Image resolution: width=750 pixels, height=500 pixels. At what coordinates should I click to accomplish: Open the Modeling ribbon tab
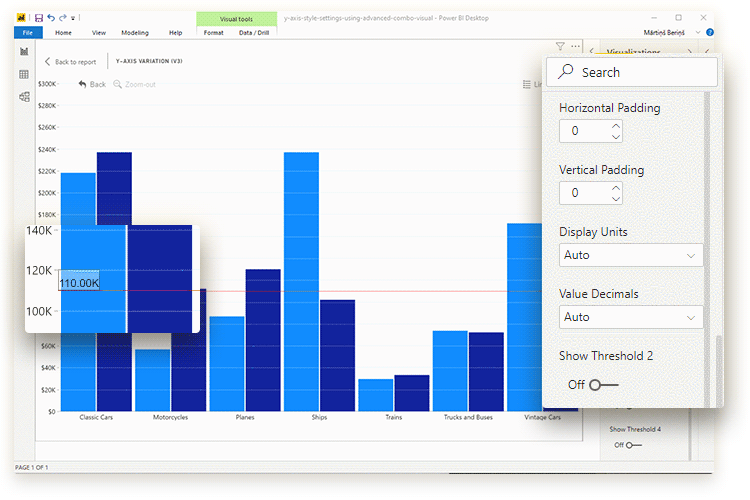click(x=135, y=33)
